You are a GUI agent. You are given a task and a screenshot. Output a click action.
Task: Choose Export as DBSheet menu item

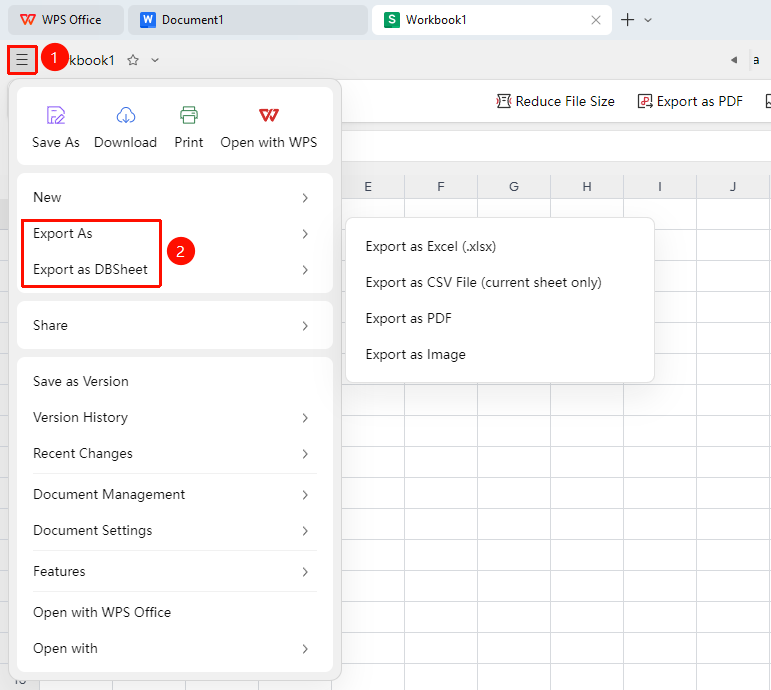pyautogui.click(x=175, y=270)
